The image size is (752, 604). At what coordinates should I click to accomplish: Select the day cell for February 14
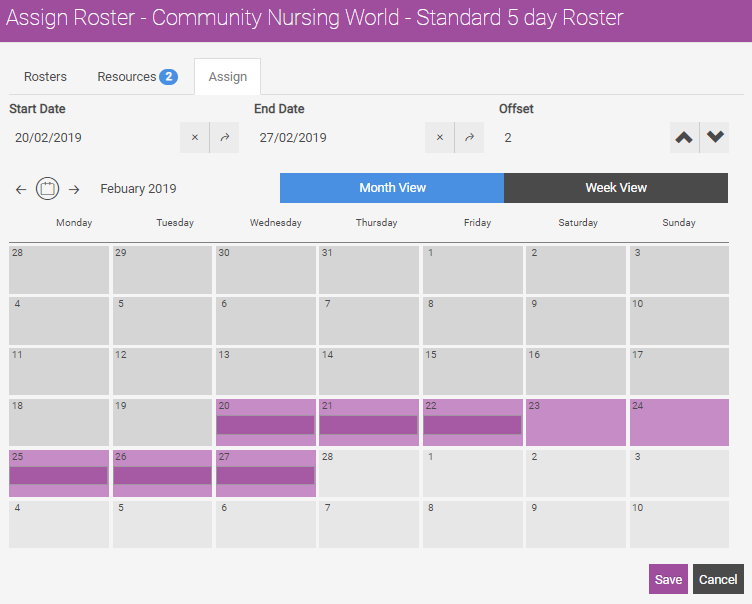coord(368,371)
